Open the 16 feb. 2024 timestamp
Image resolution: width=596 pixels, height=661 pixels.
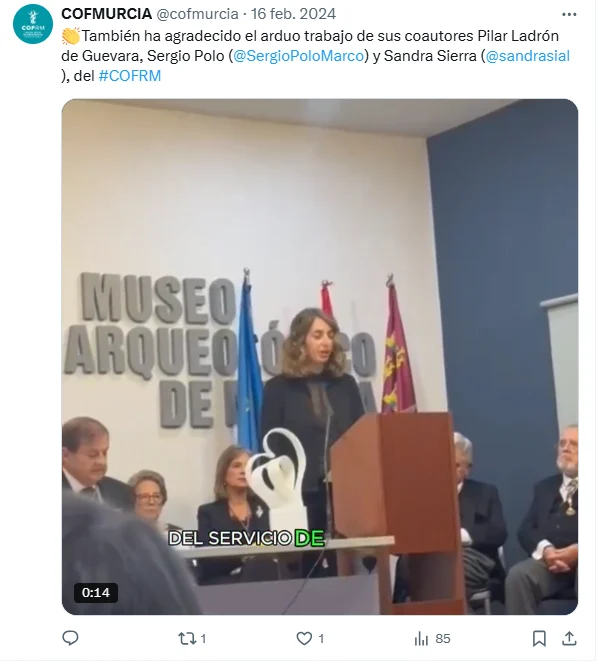293,14
